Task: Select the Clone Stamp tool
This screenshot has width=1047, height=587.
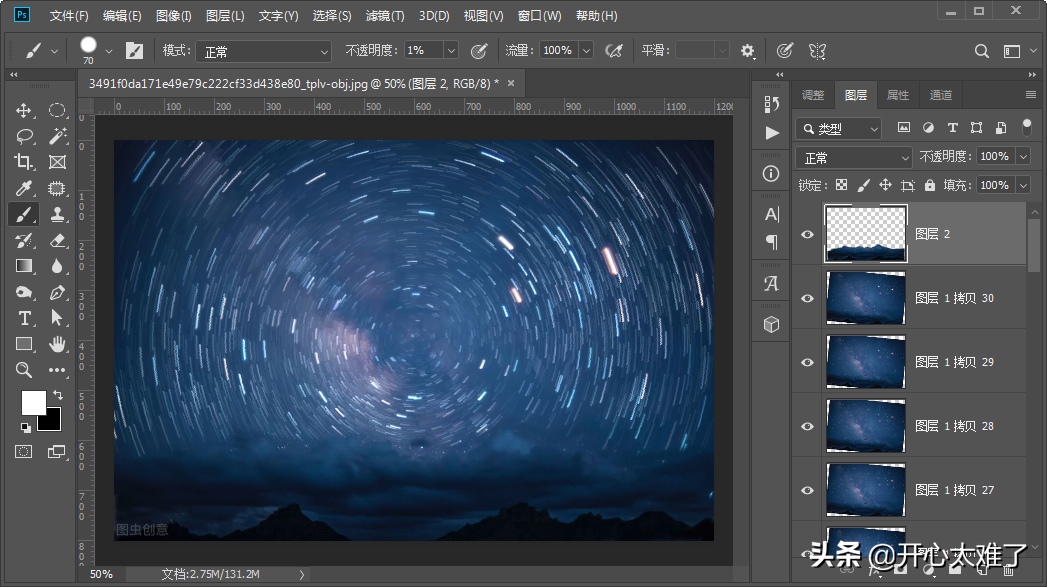Action: pyautogui.click(x=57, y=214)
